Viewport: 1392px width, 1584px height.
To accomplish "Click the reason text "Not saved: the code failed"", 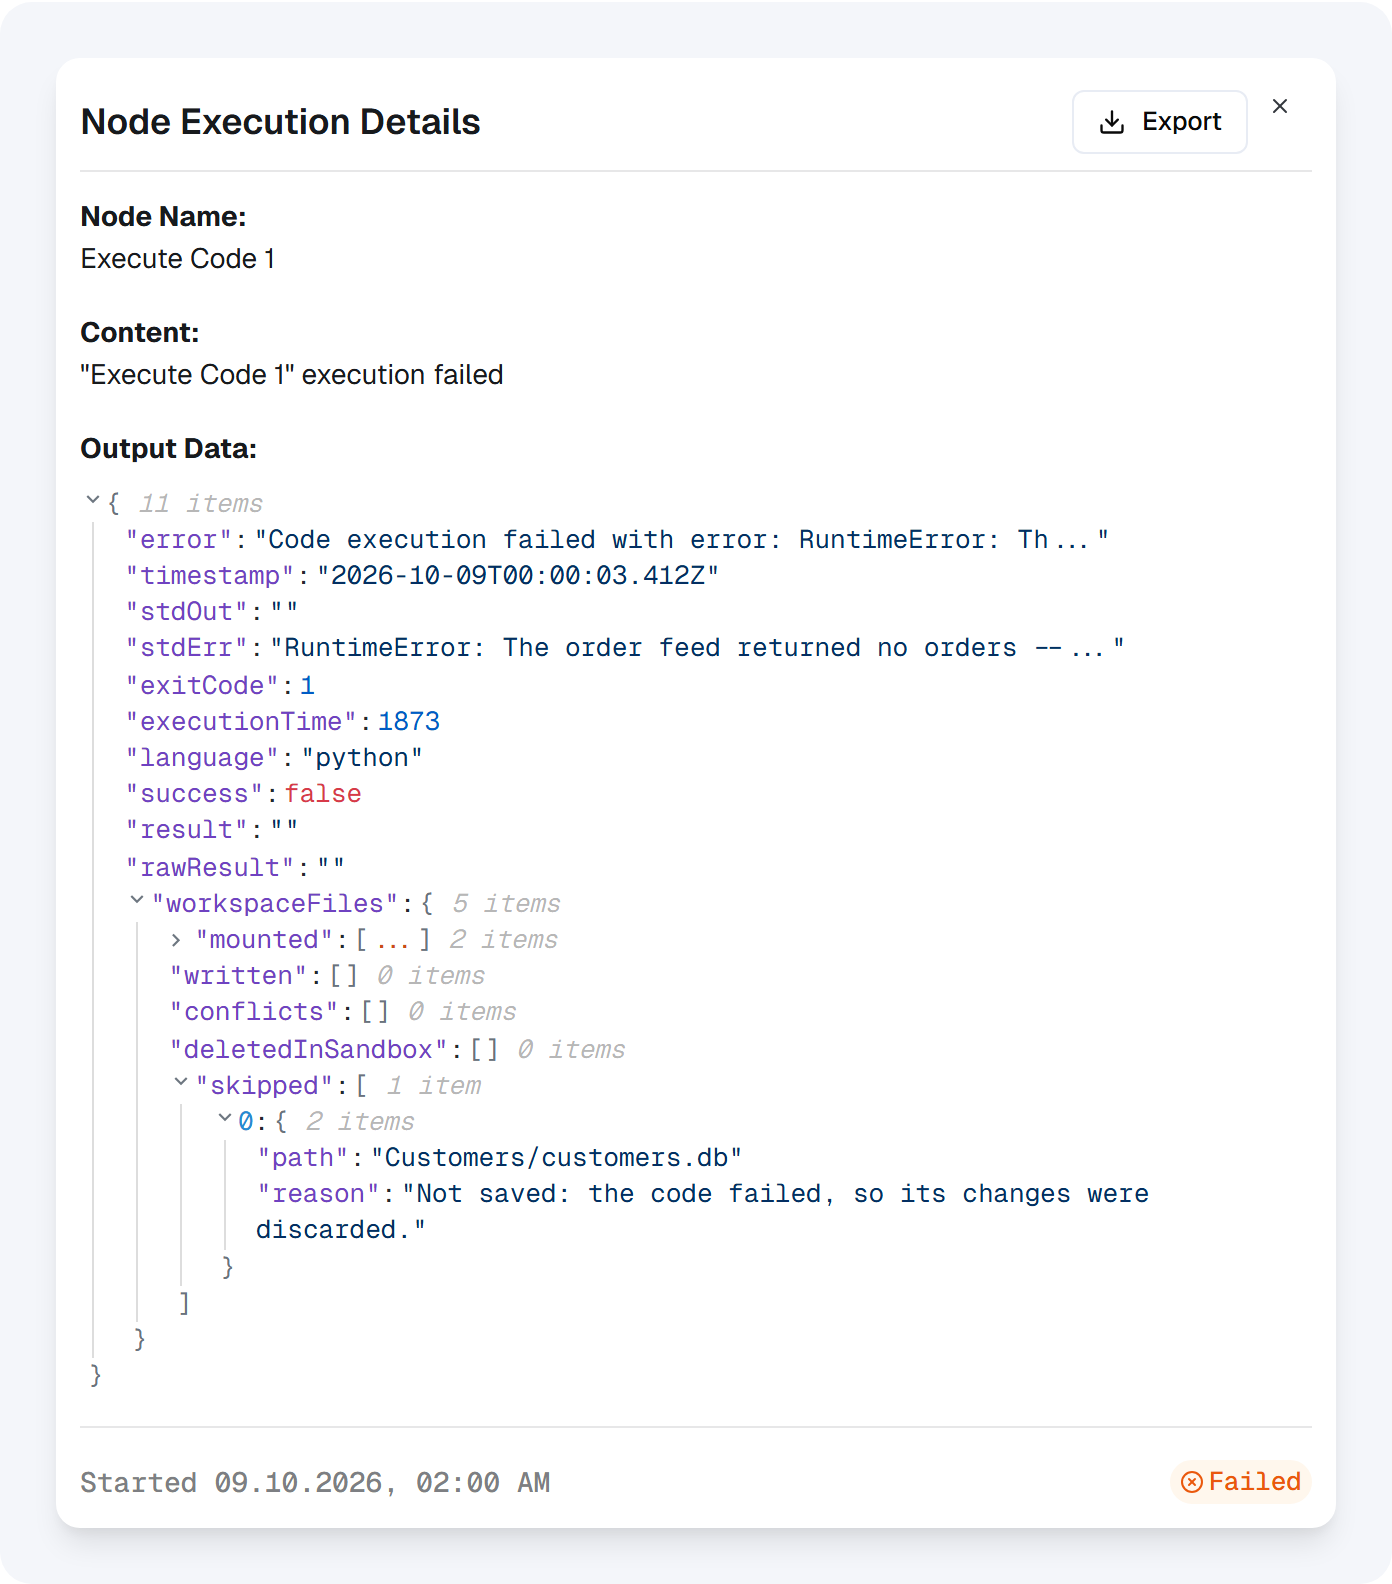I will [x=618, y=1194].
